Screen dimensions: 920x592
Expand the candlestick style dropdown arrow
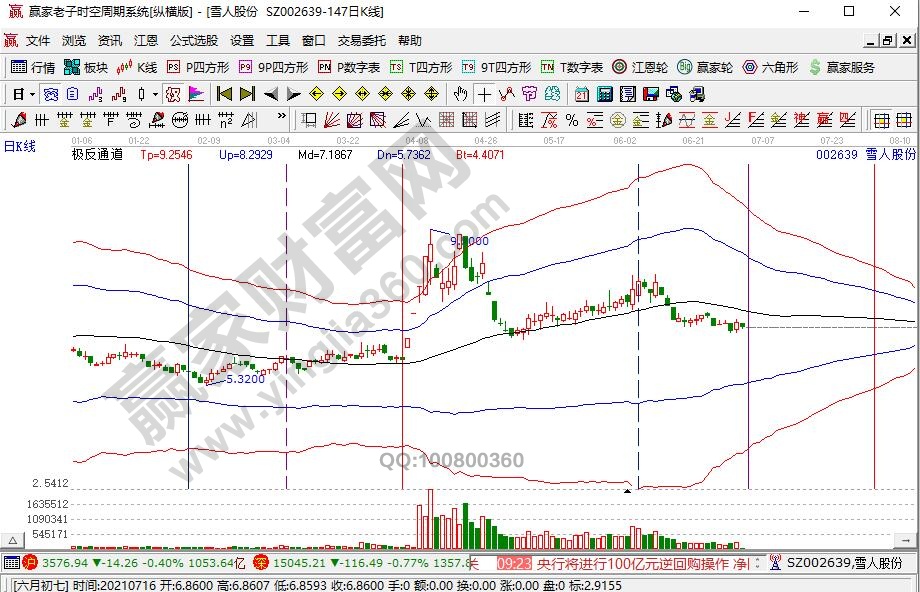click(155, 94)
